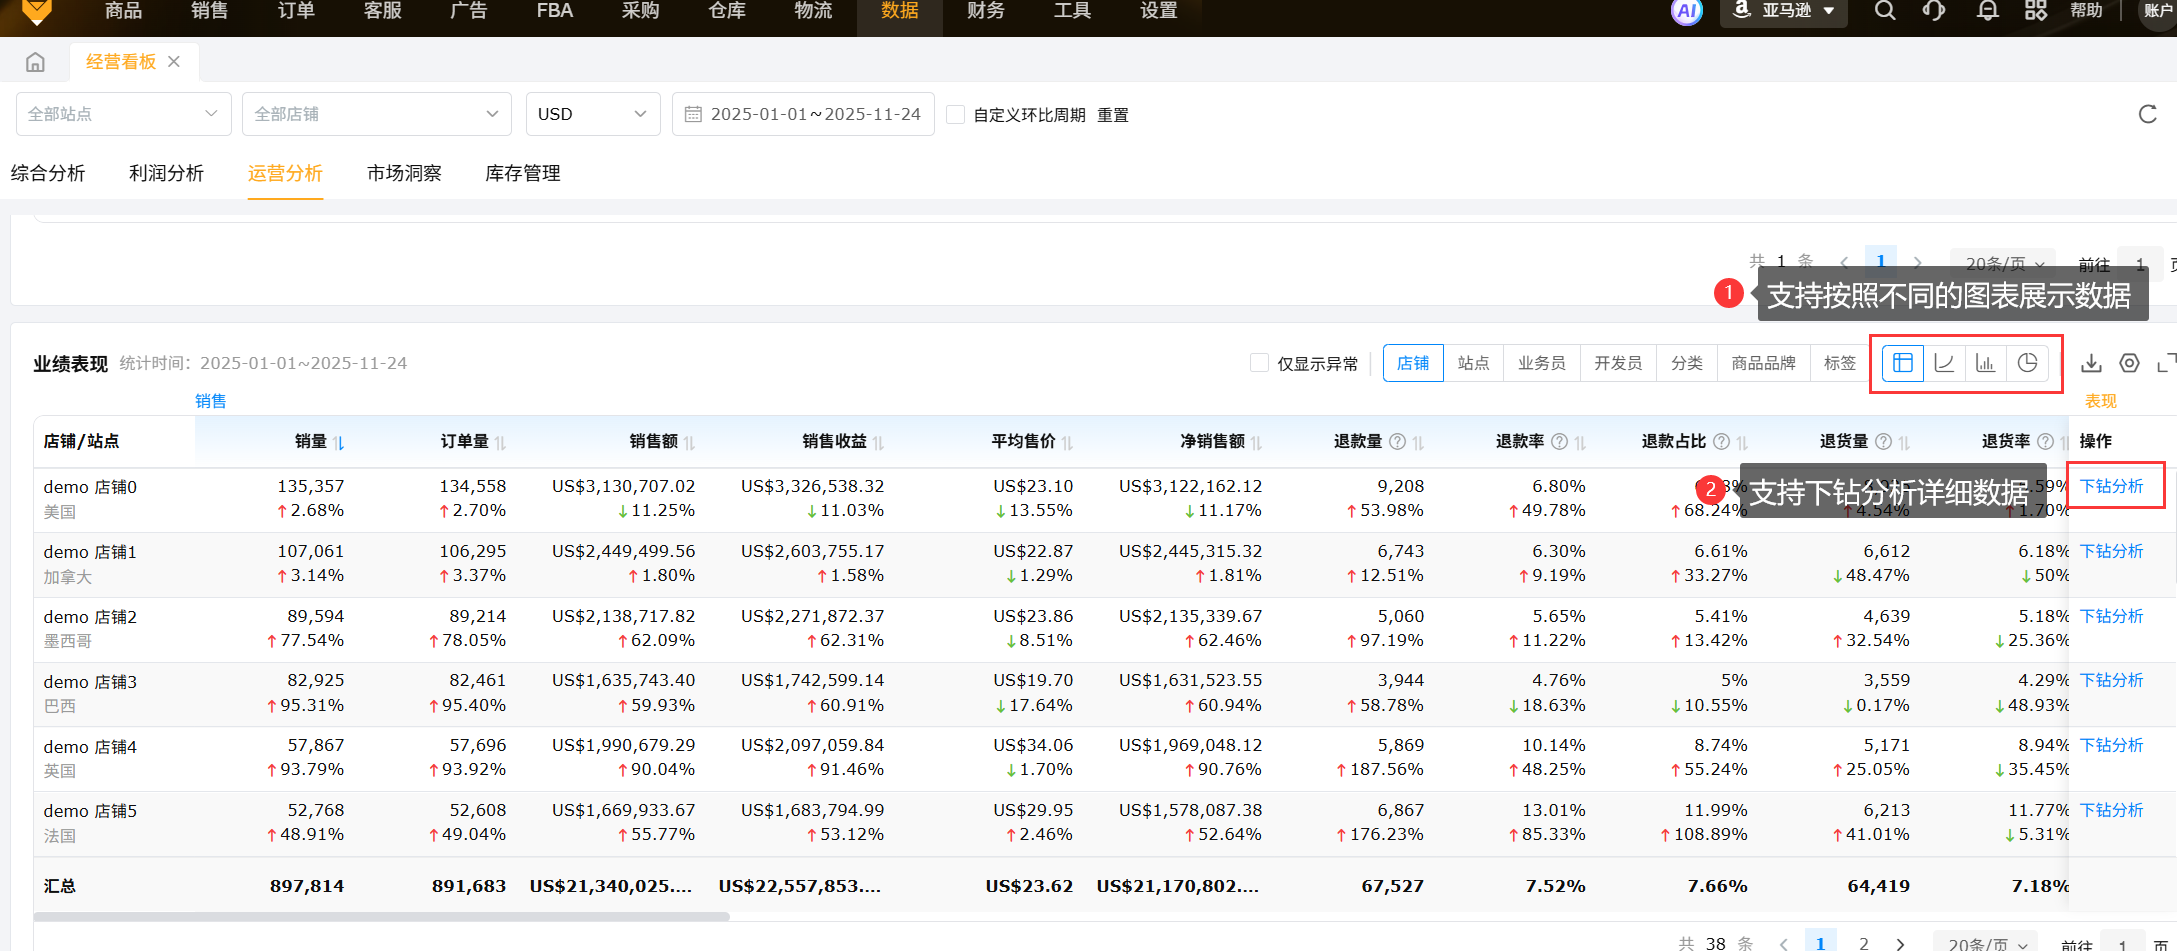Open the AI assistant icon
Viewport: 2177px width, 951px height.
[x=1686, y=12]
